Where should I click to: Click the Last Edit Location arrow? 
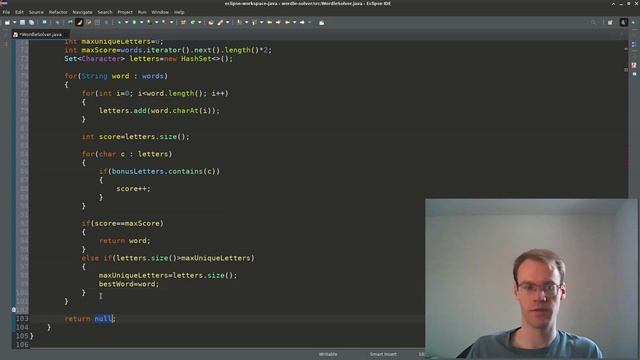(x=269, y=22)
